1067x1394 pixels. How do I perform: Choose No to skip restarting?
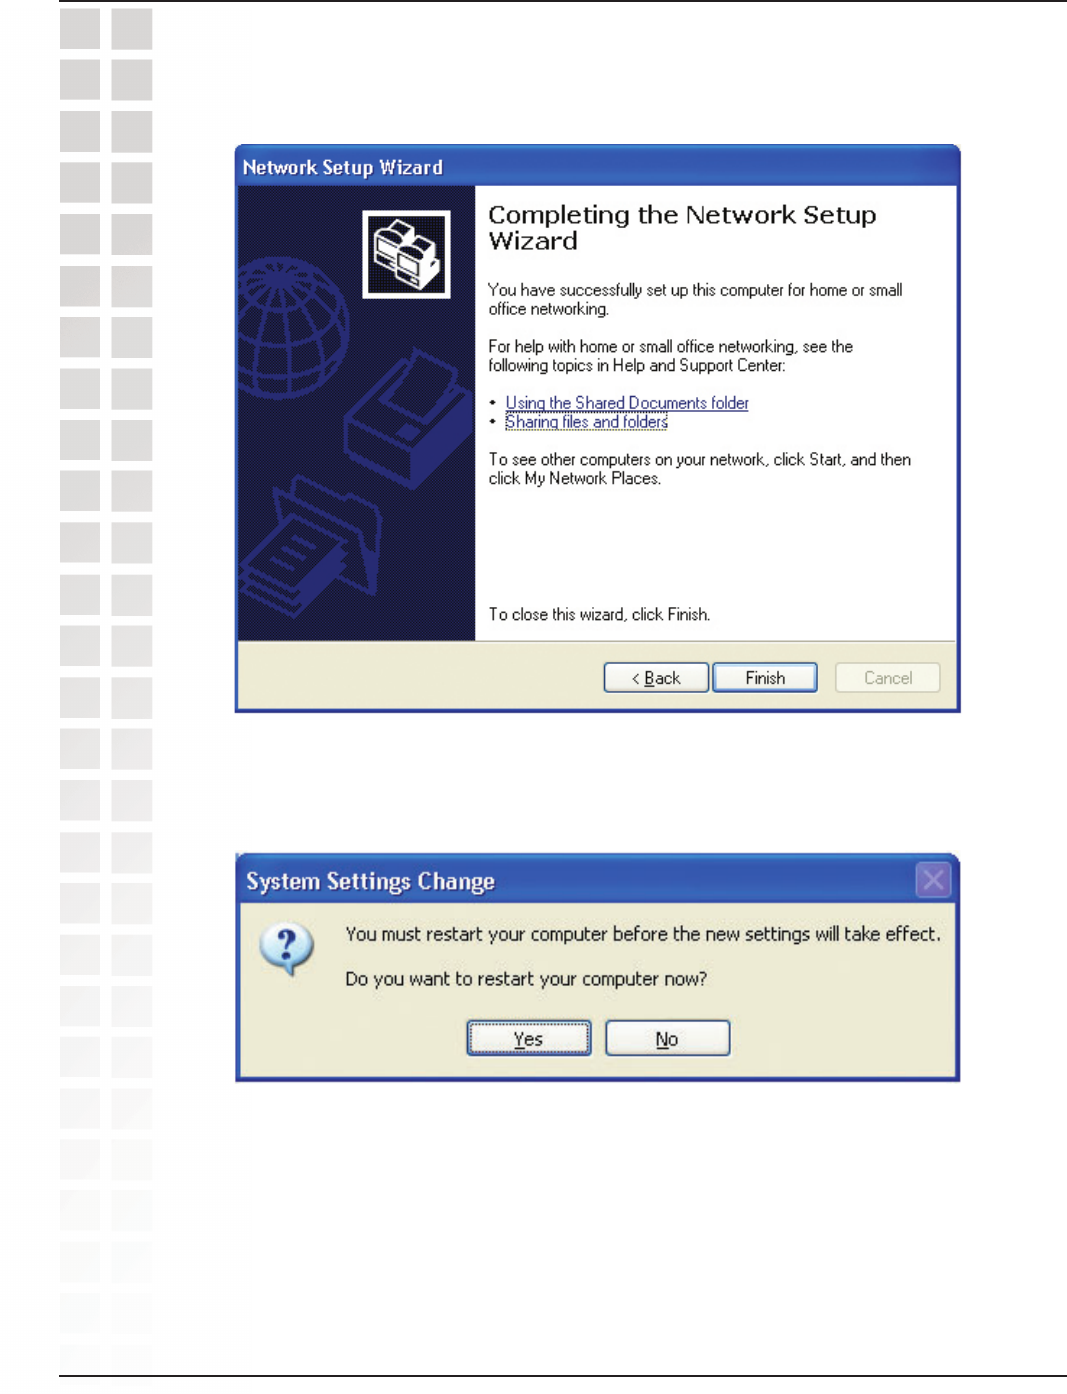point(667,1038)
